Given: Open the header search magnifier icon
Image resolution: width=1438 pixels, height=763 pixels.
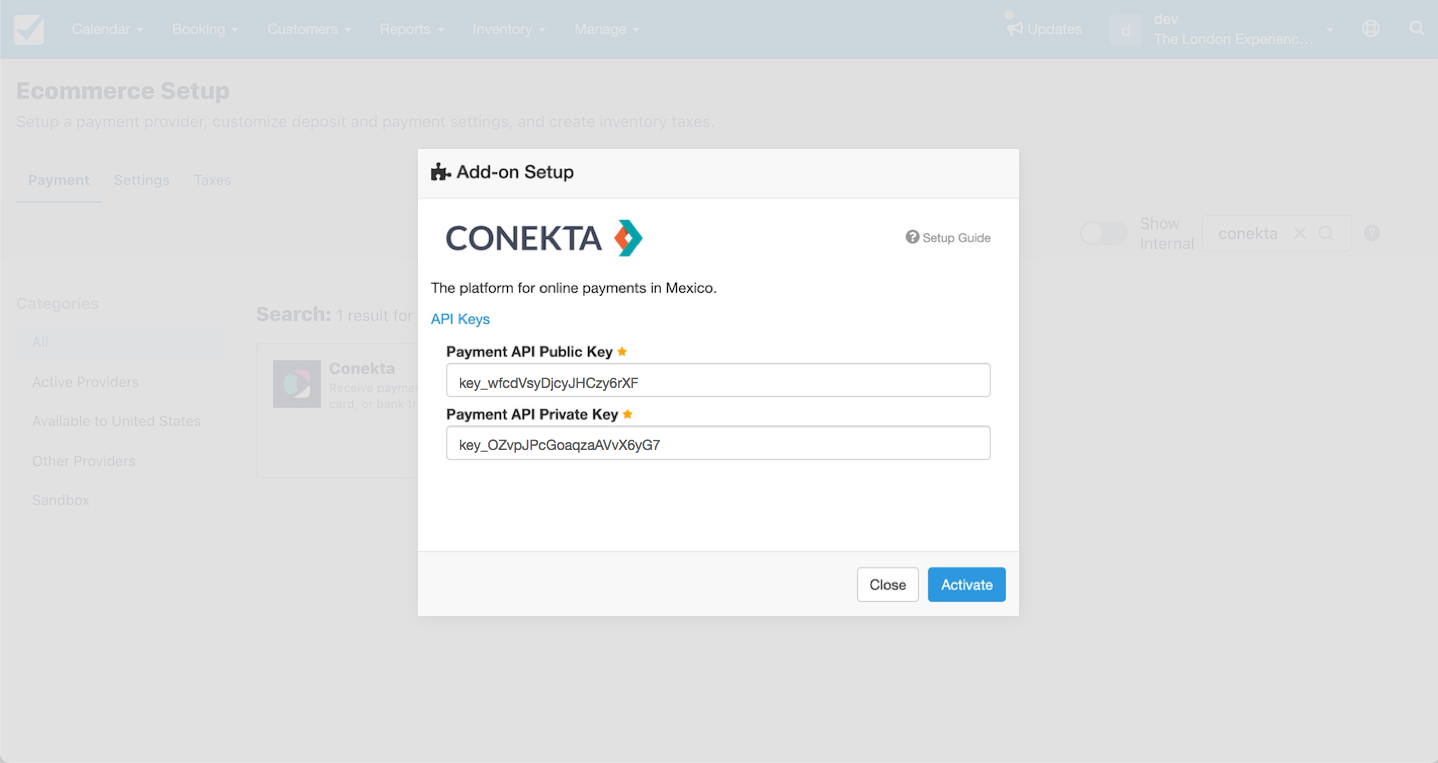Looking at the screenshot, I should click(x=1417, y=29).
